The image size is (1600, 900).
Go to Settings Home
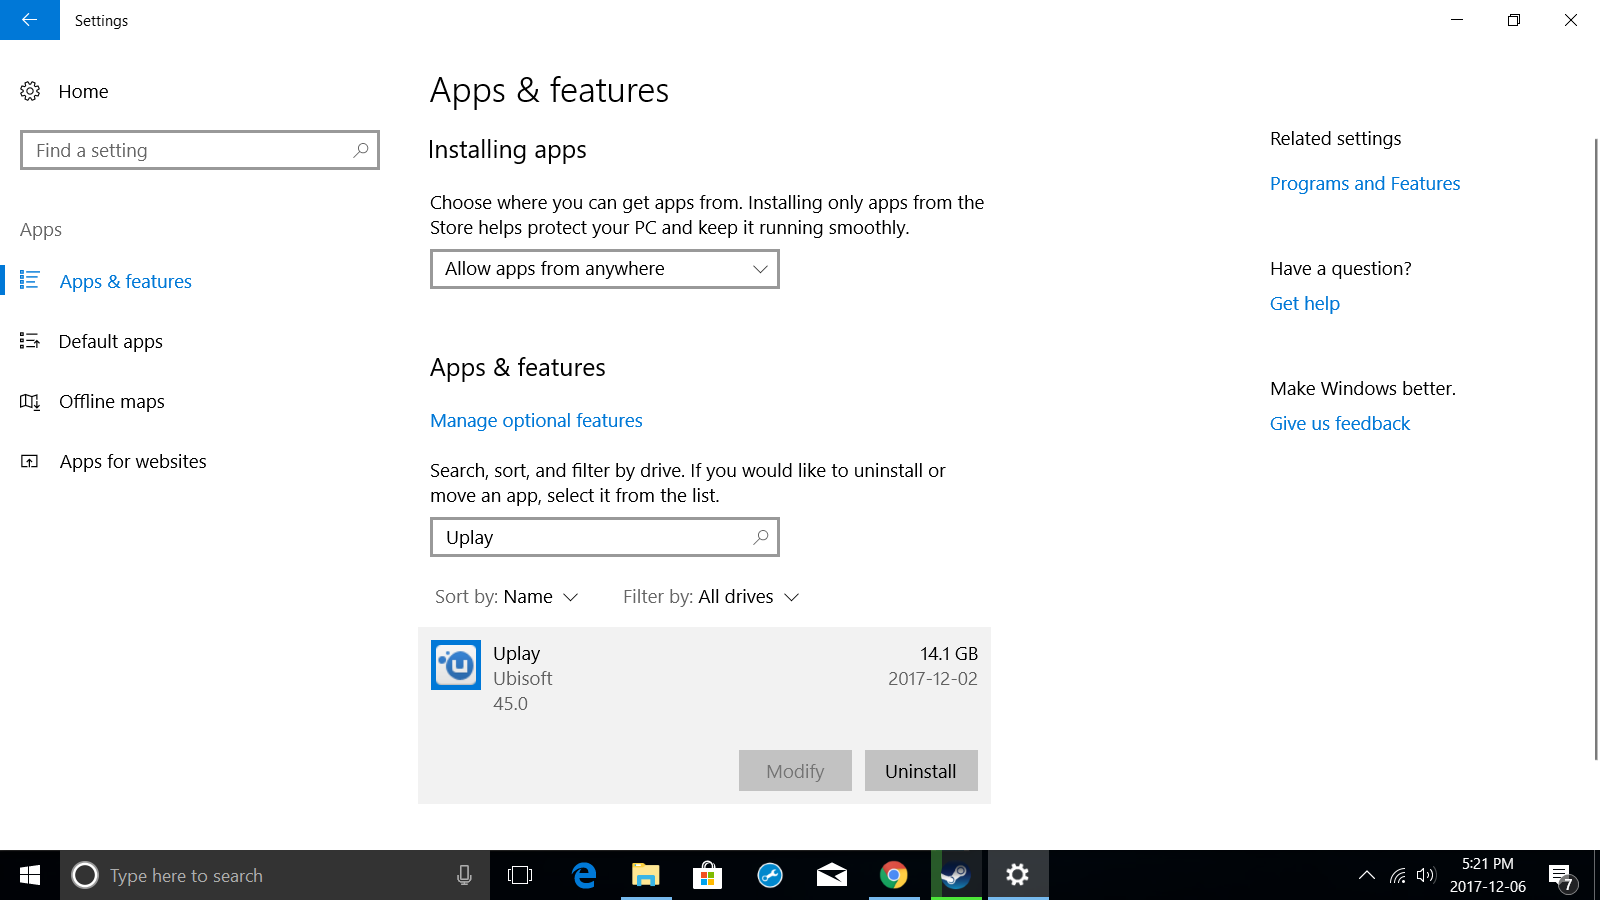tap(83, 91)
